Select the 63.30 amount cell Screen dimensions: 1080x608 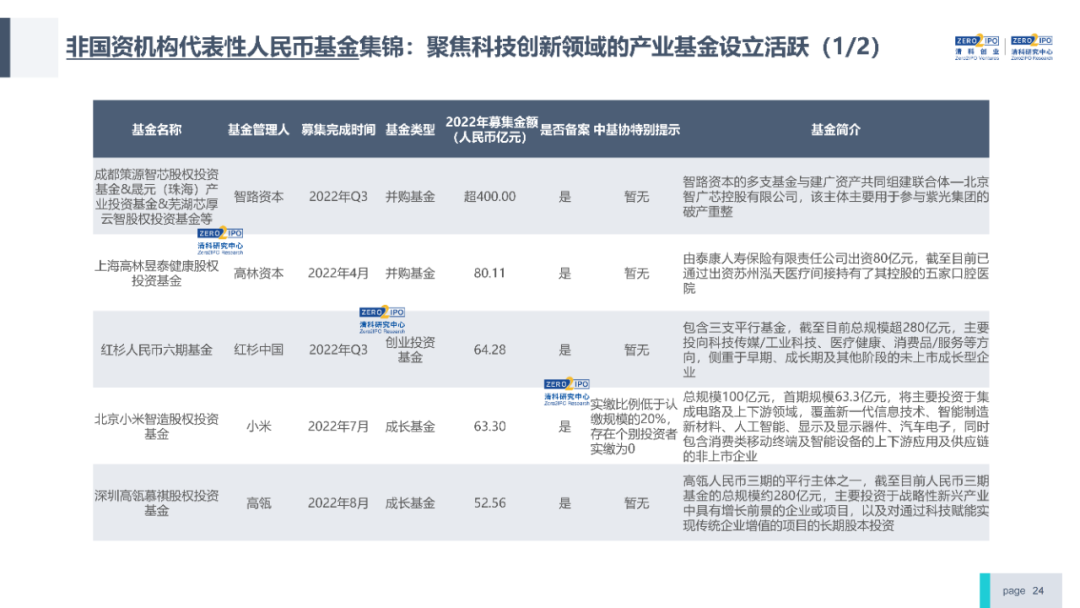(490, 426)
